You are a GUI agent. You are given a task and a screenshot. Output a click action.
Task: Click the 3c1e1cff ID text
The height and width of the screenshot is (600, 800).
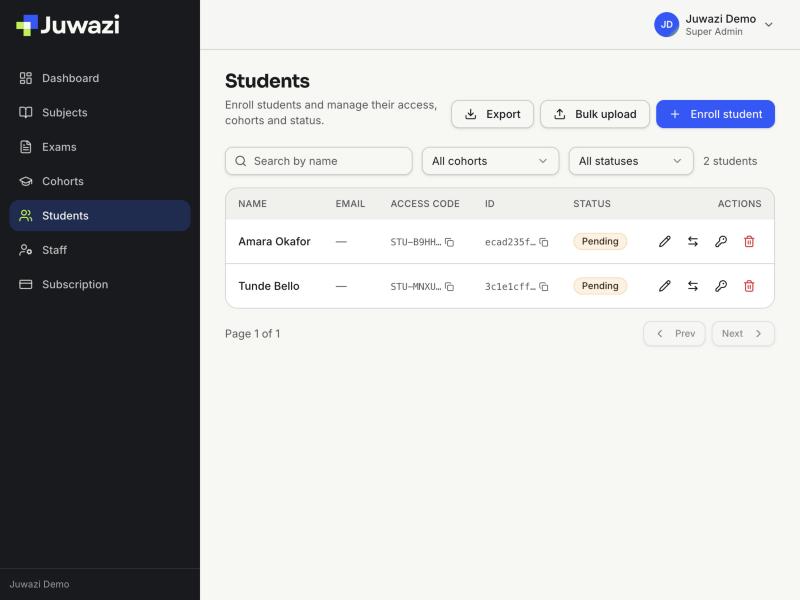[x=510, y=286]
